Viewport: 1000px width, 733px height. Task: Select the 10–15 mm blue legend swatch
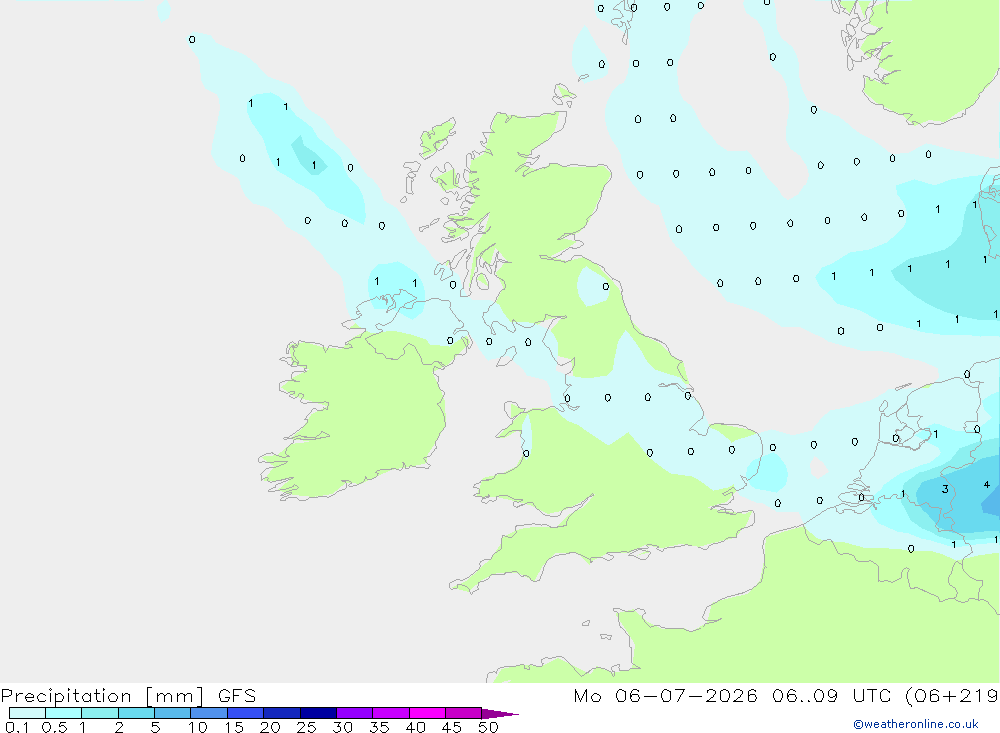(x=209, y=713)
